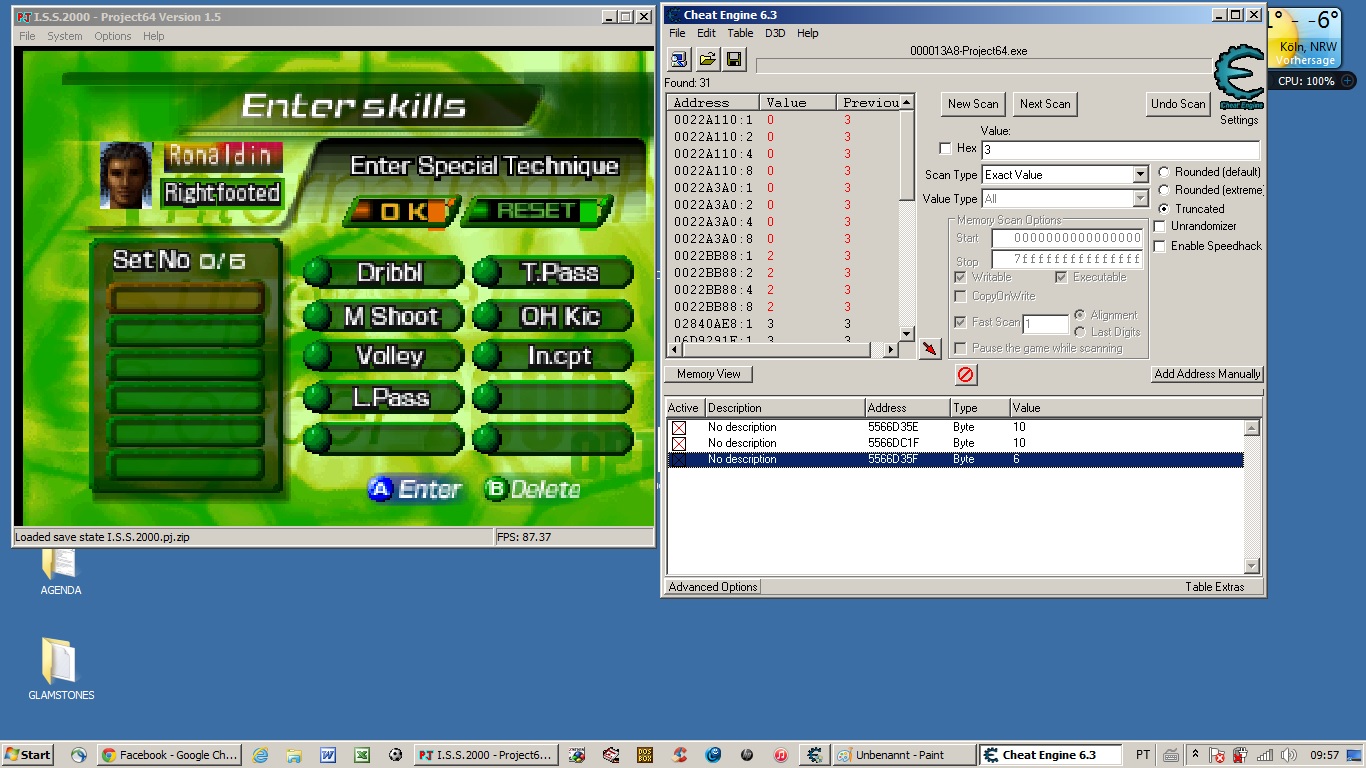The width and height of the screenshot is (1366, 768).
Task: Select the Truncated radio button
Action: (x=1164, y=208)
